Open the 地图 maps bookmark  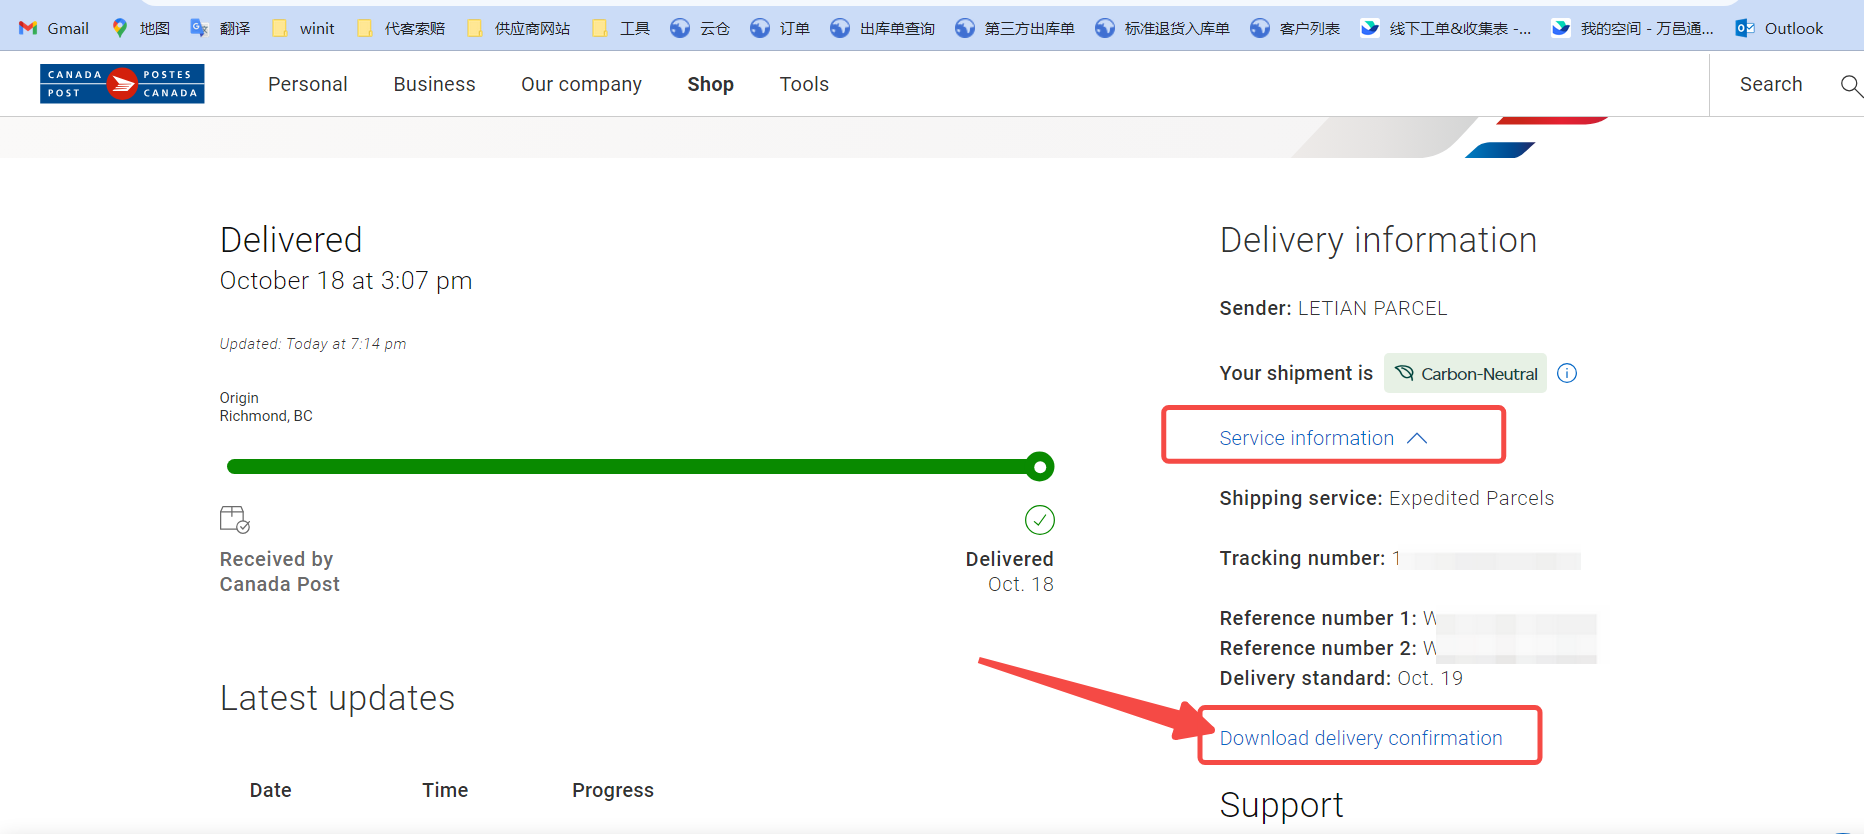pos(140,28)
